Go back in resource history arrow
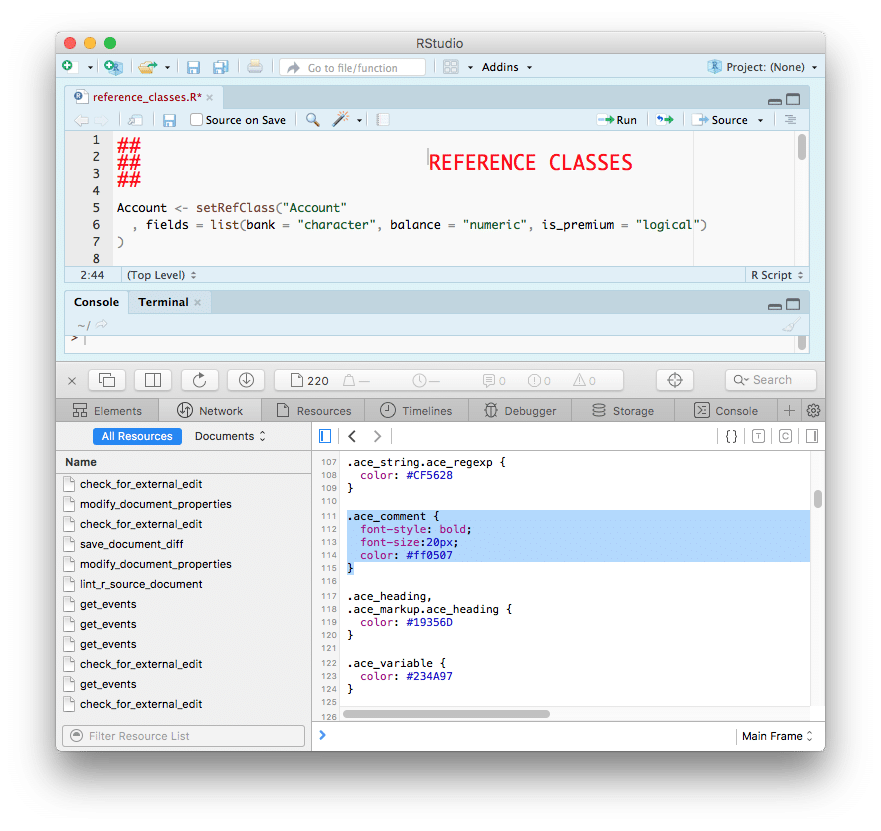The width and height of the screenshot is (881, 831). point(352,436)
